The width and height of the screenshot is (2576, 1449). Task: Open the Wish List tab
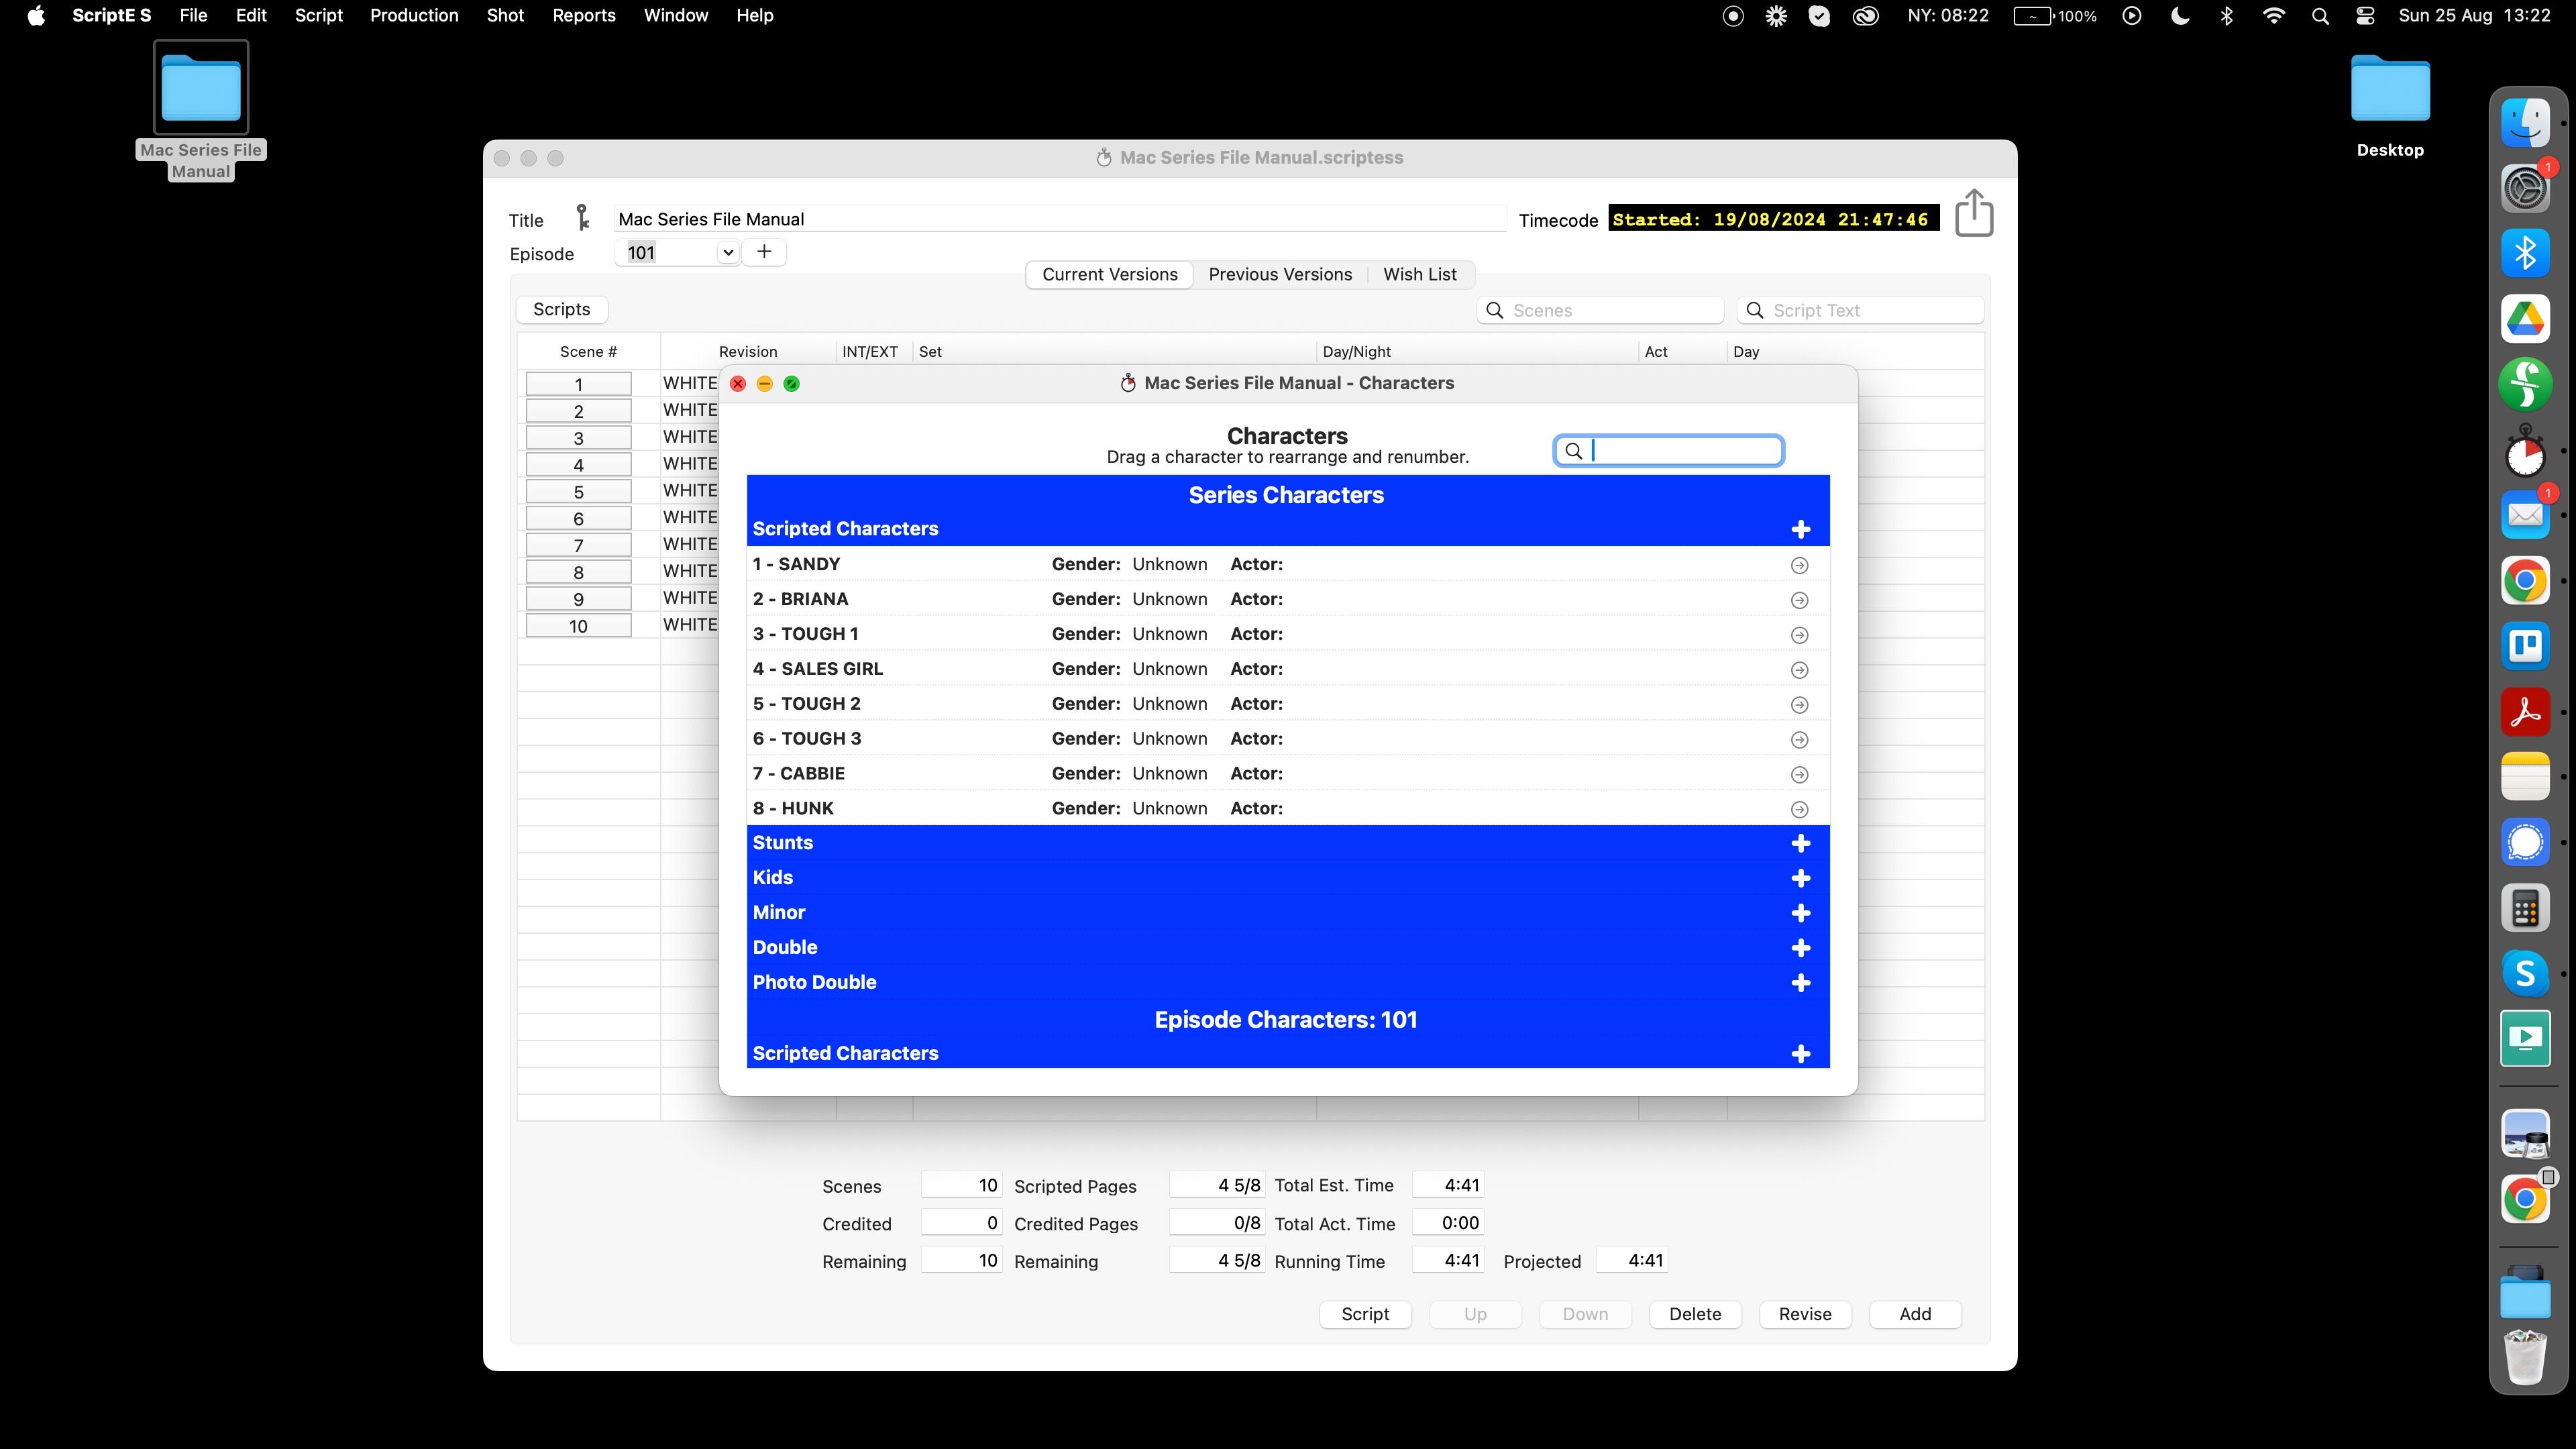click(1419, 275)
